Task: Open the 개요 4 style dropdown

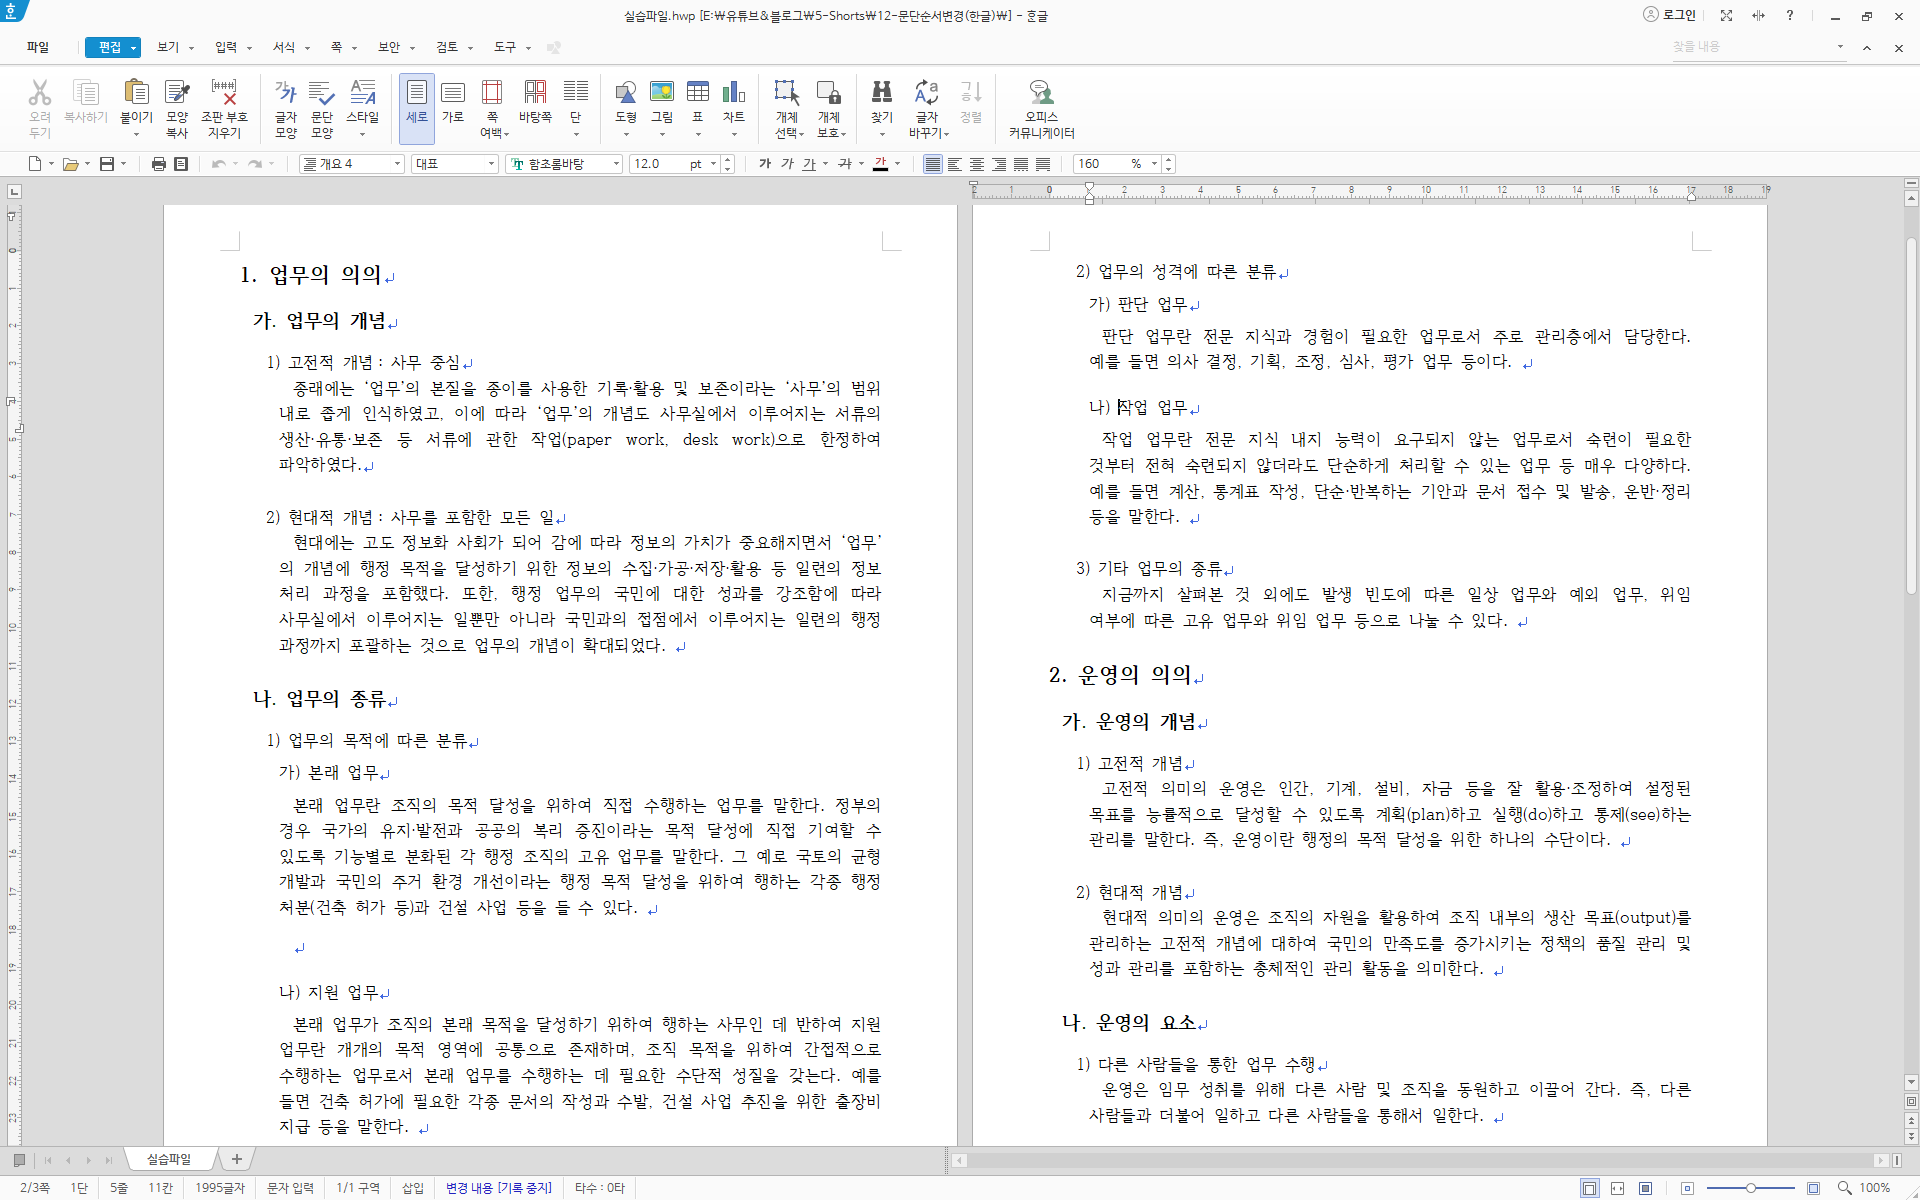Action: 397,164
